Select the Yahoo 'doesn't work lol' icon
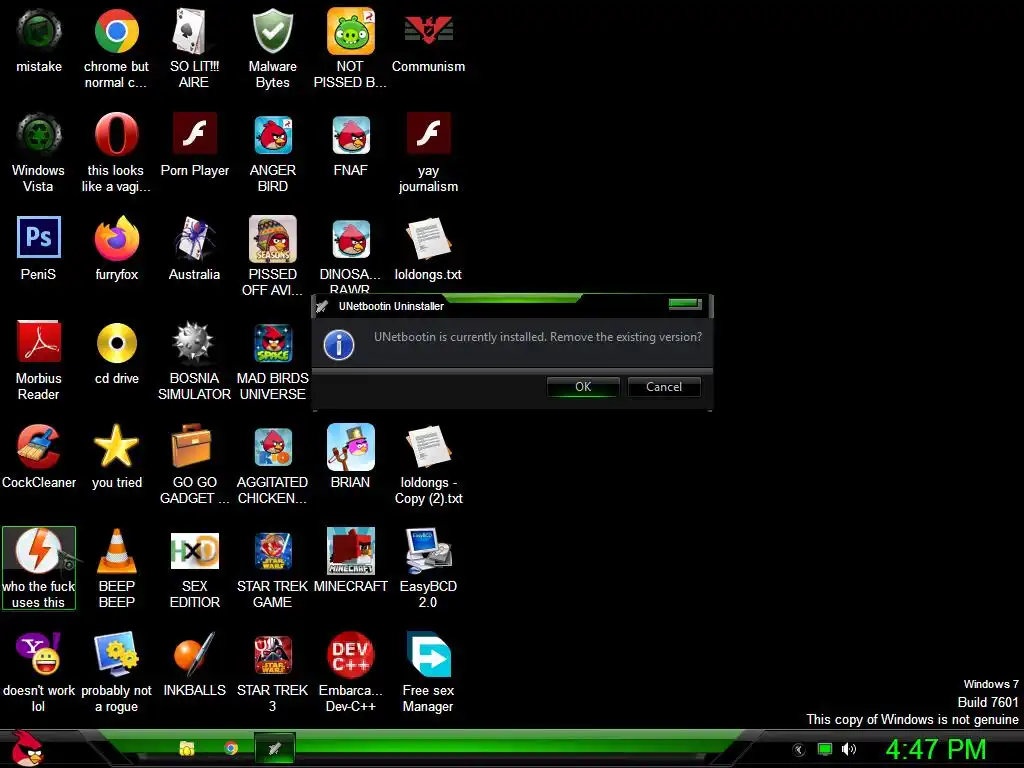Viewport: 1024px width, 768px height. click(x=39, y=654)
